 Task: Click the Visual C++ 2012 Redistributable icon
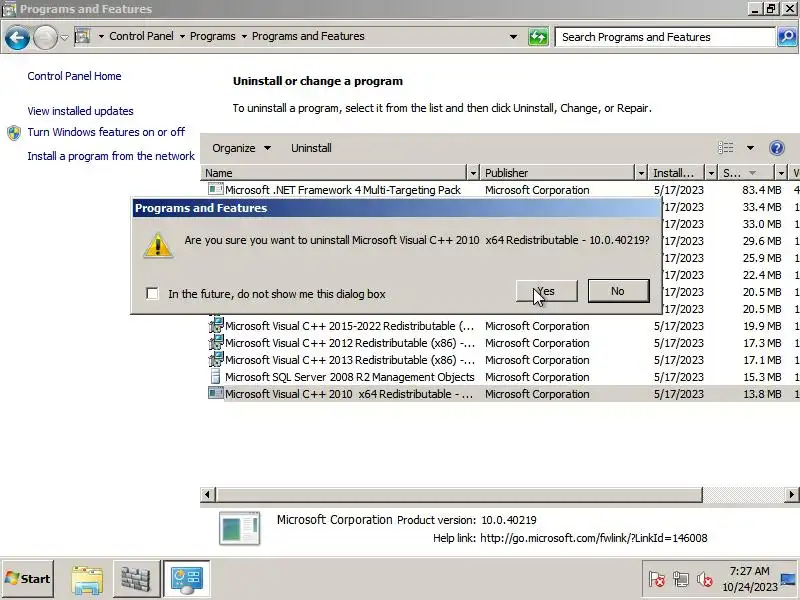[216, 342]
